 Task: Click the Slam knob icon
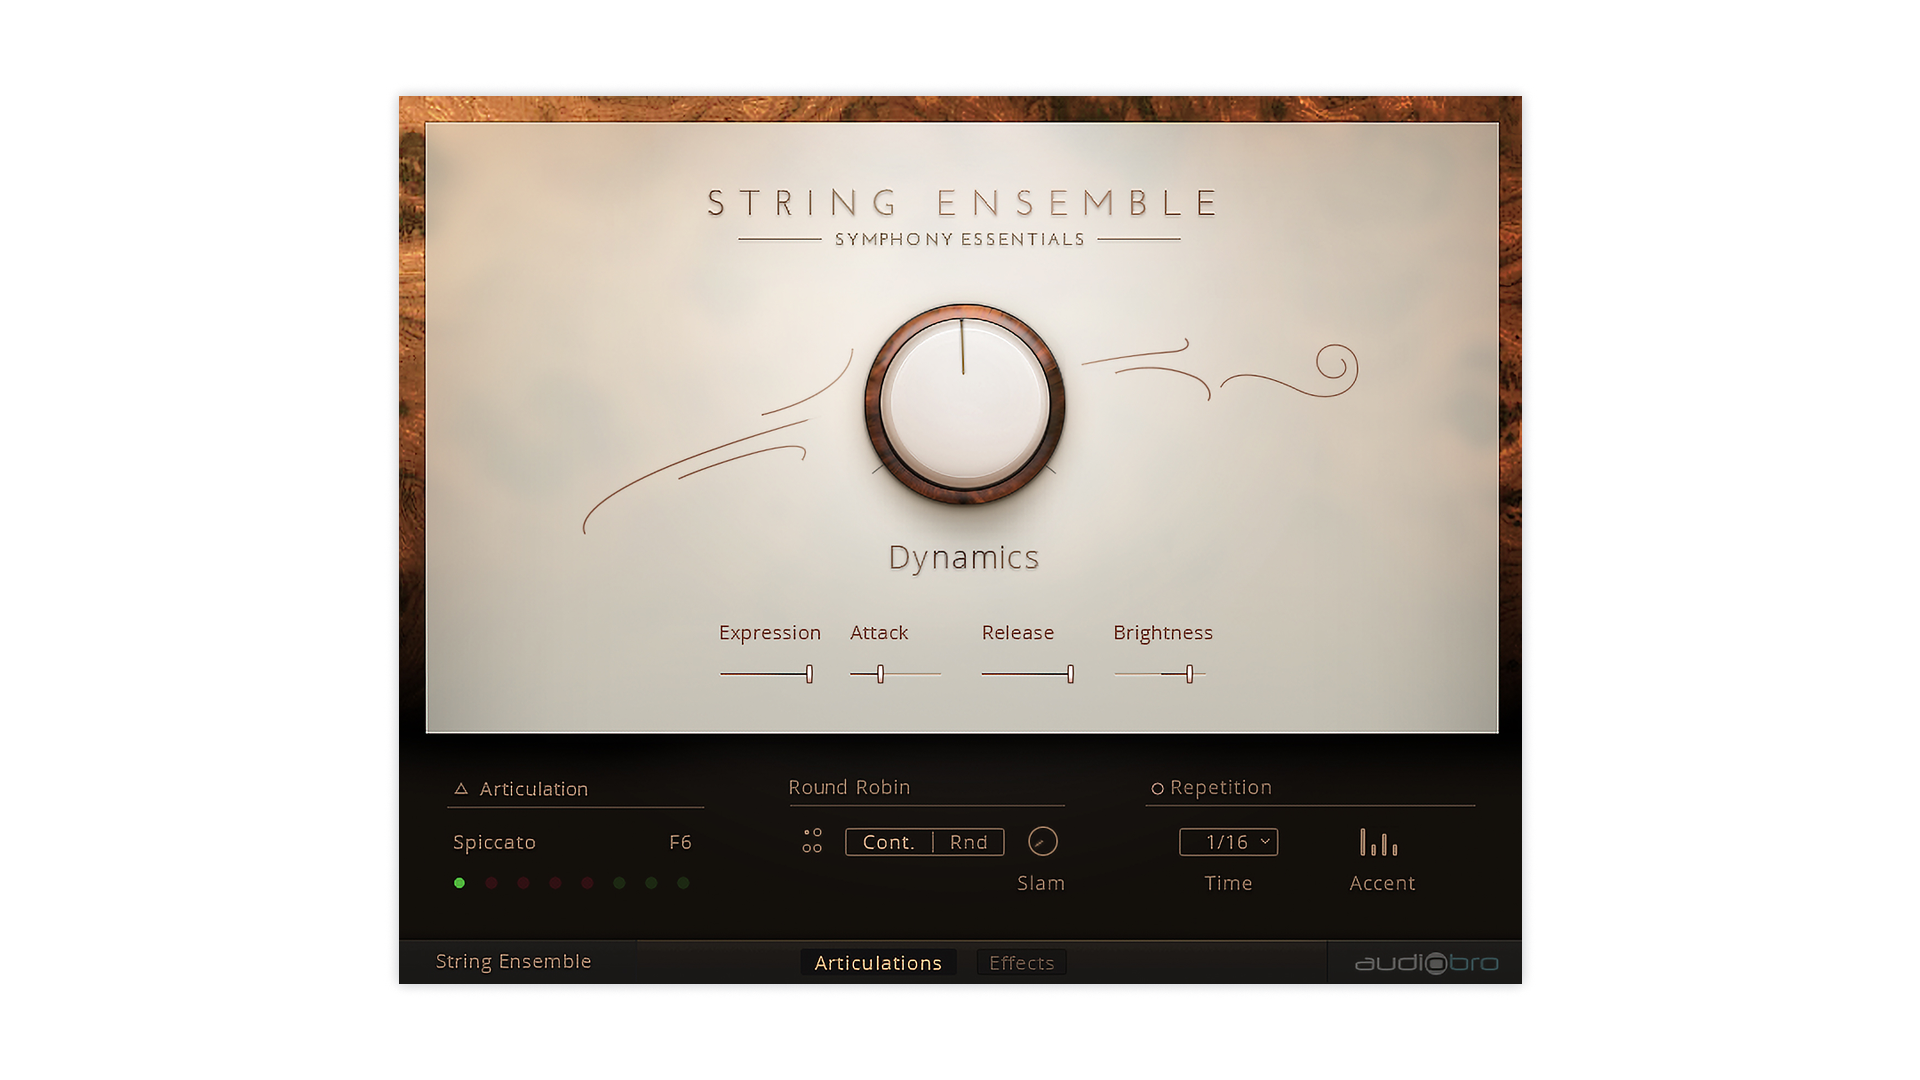[x=1042, y=842]
